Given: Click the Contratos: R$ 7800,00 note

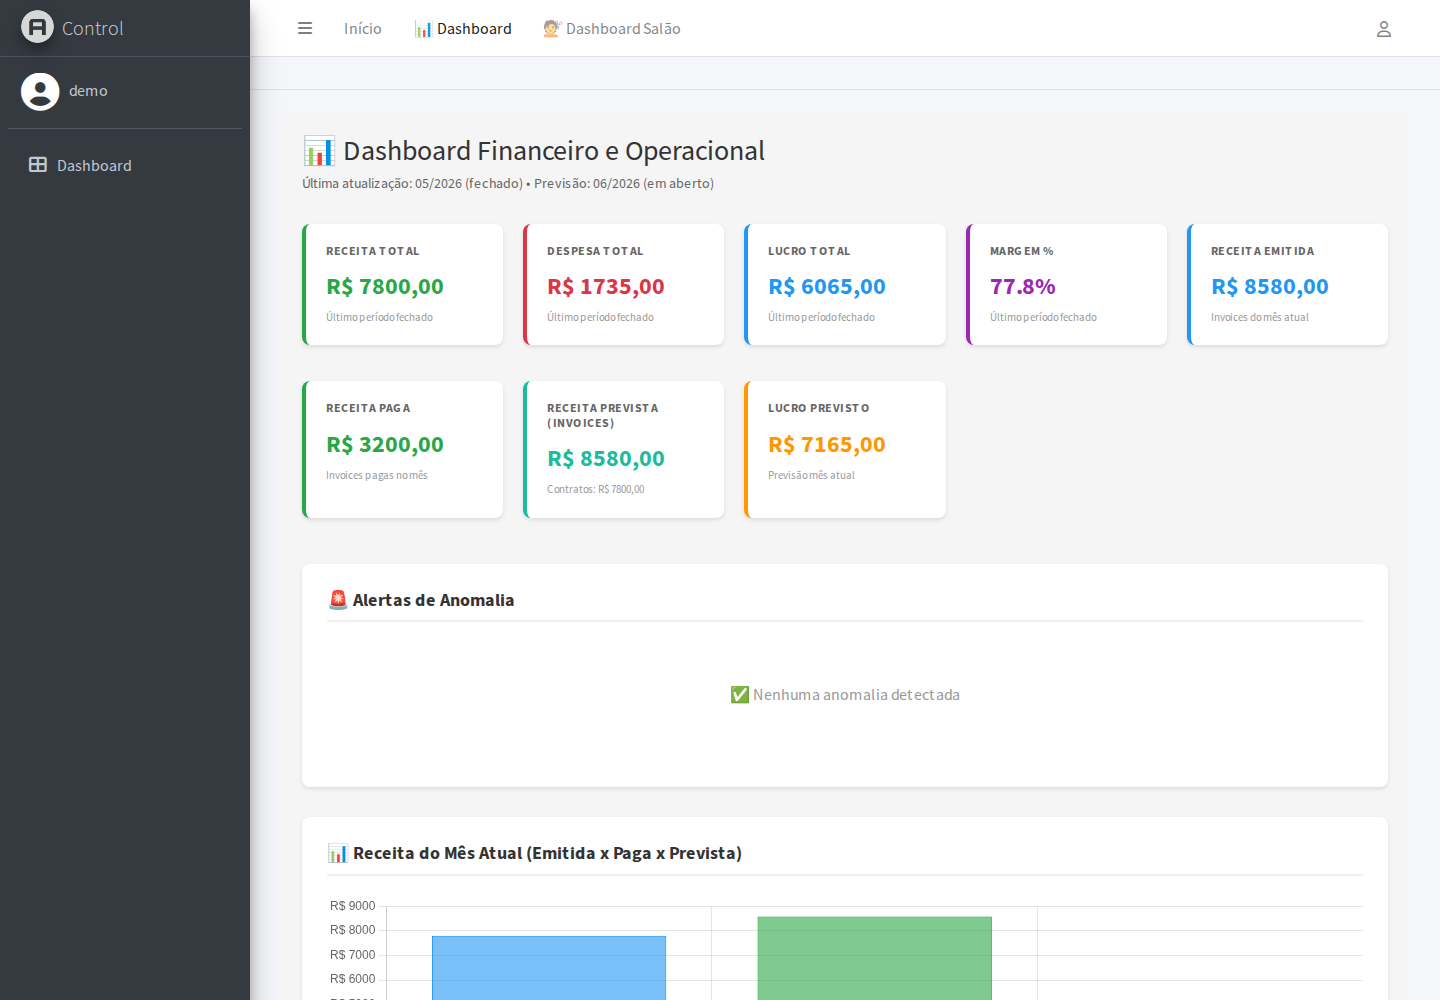Looking at the screenshot, I should [x=596, y=490].
